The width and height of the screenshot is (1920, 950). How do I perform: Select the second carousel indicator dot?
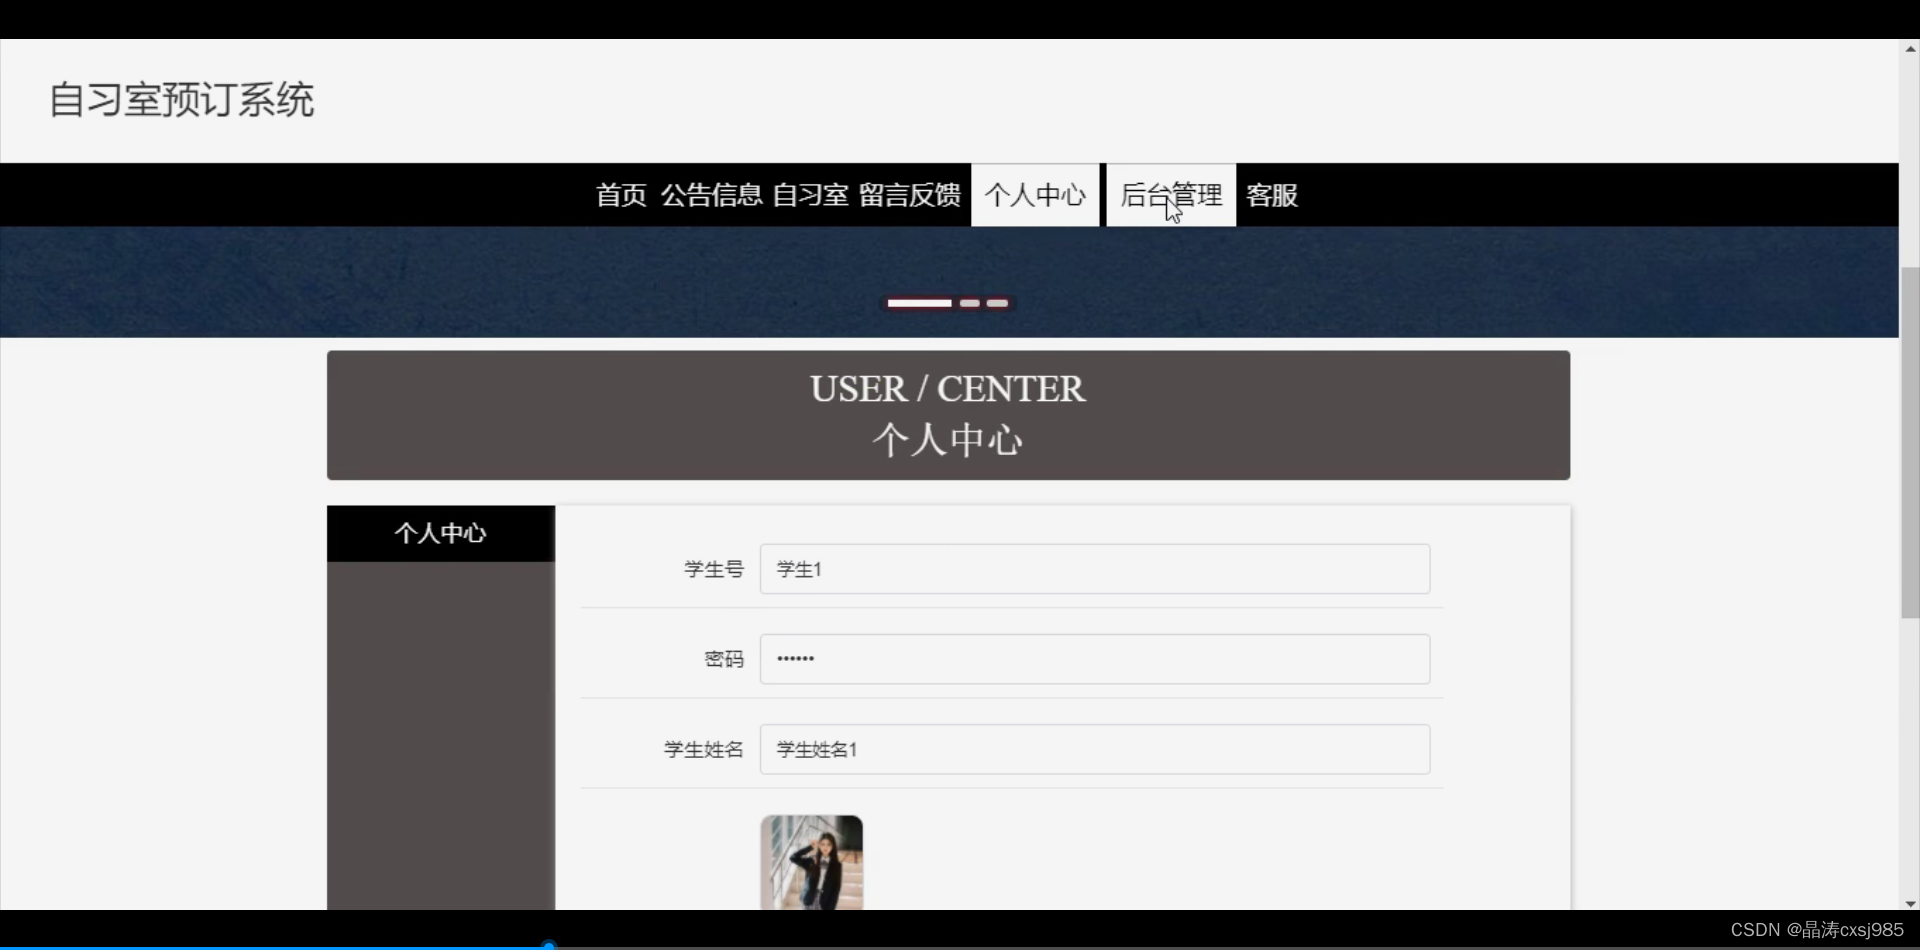click(969, 303)
